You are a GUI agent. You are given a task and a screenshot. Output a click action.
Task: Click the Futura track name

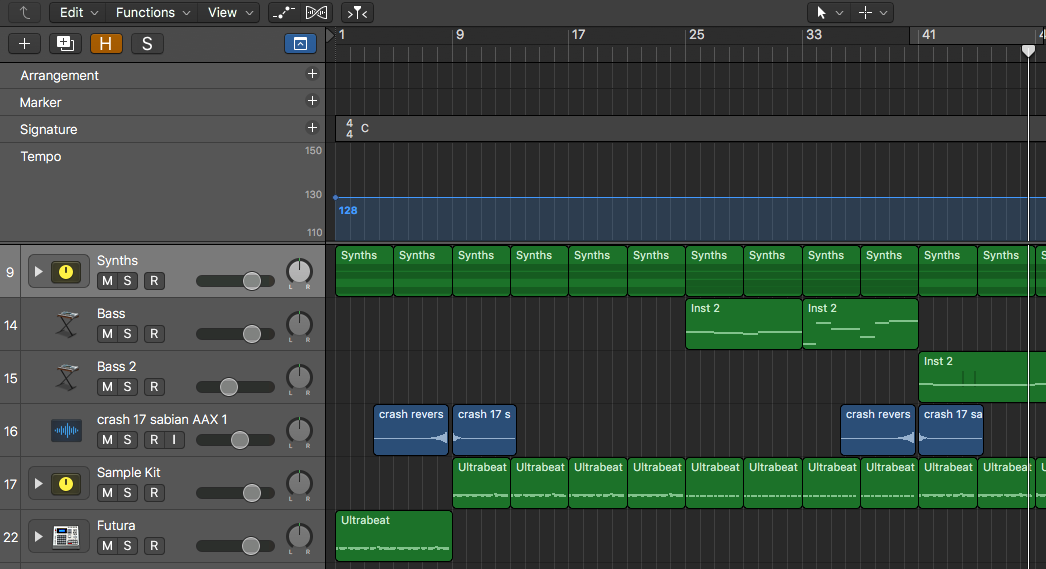(x=116, y=526)
